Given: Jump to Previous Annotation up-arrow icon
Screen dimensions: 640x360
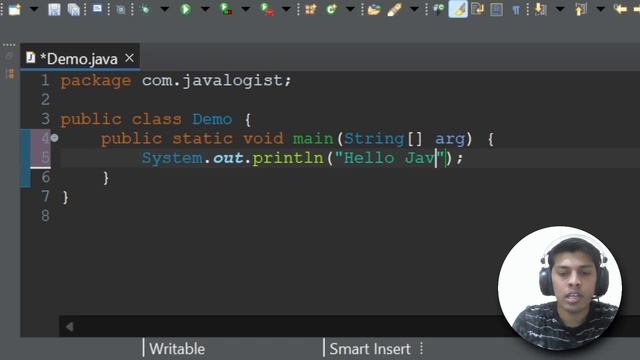Looking at the screenshot, I should [580, 9].
